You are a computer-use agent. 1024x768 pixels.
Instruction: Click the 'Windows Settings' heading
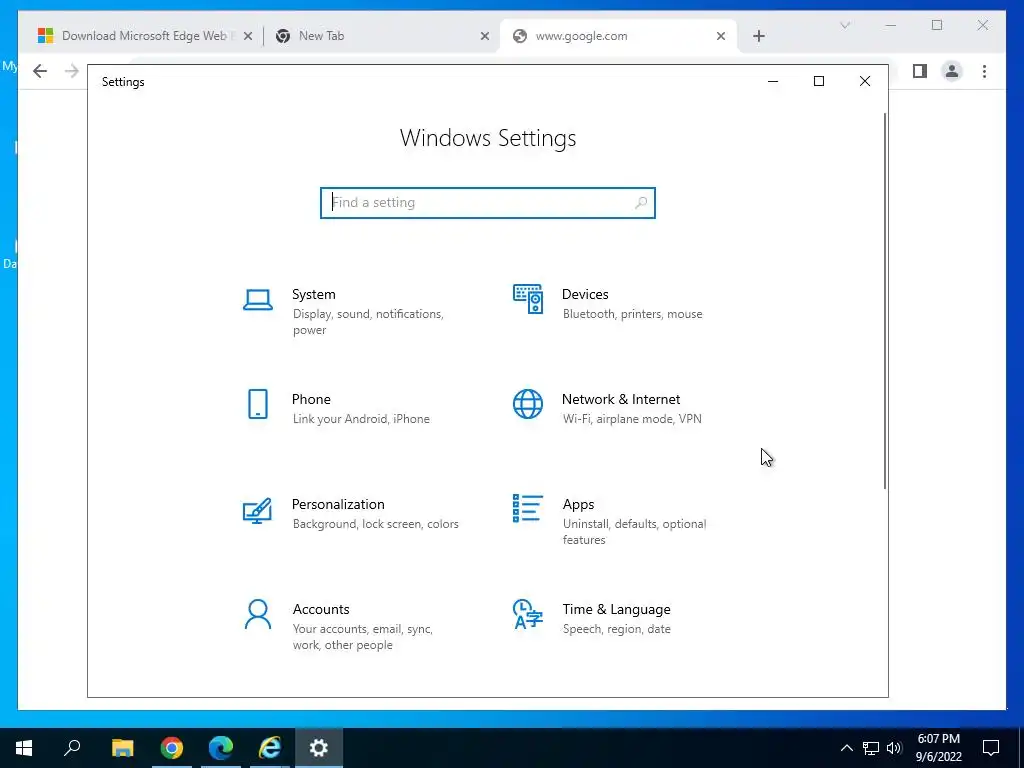tap(488, 138)
